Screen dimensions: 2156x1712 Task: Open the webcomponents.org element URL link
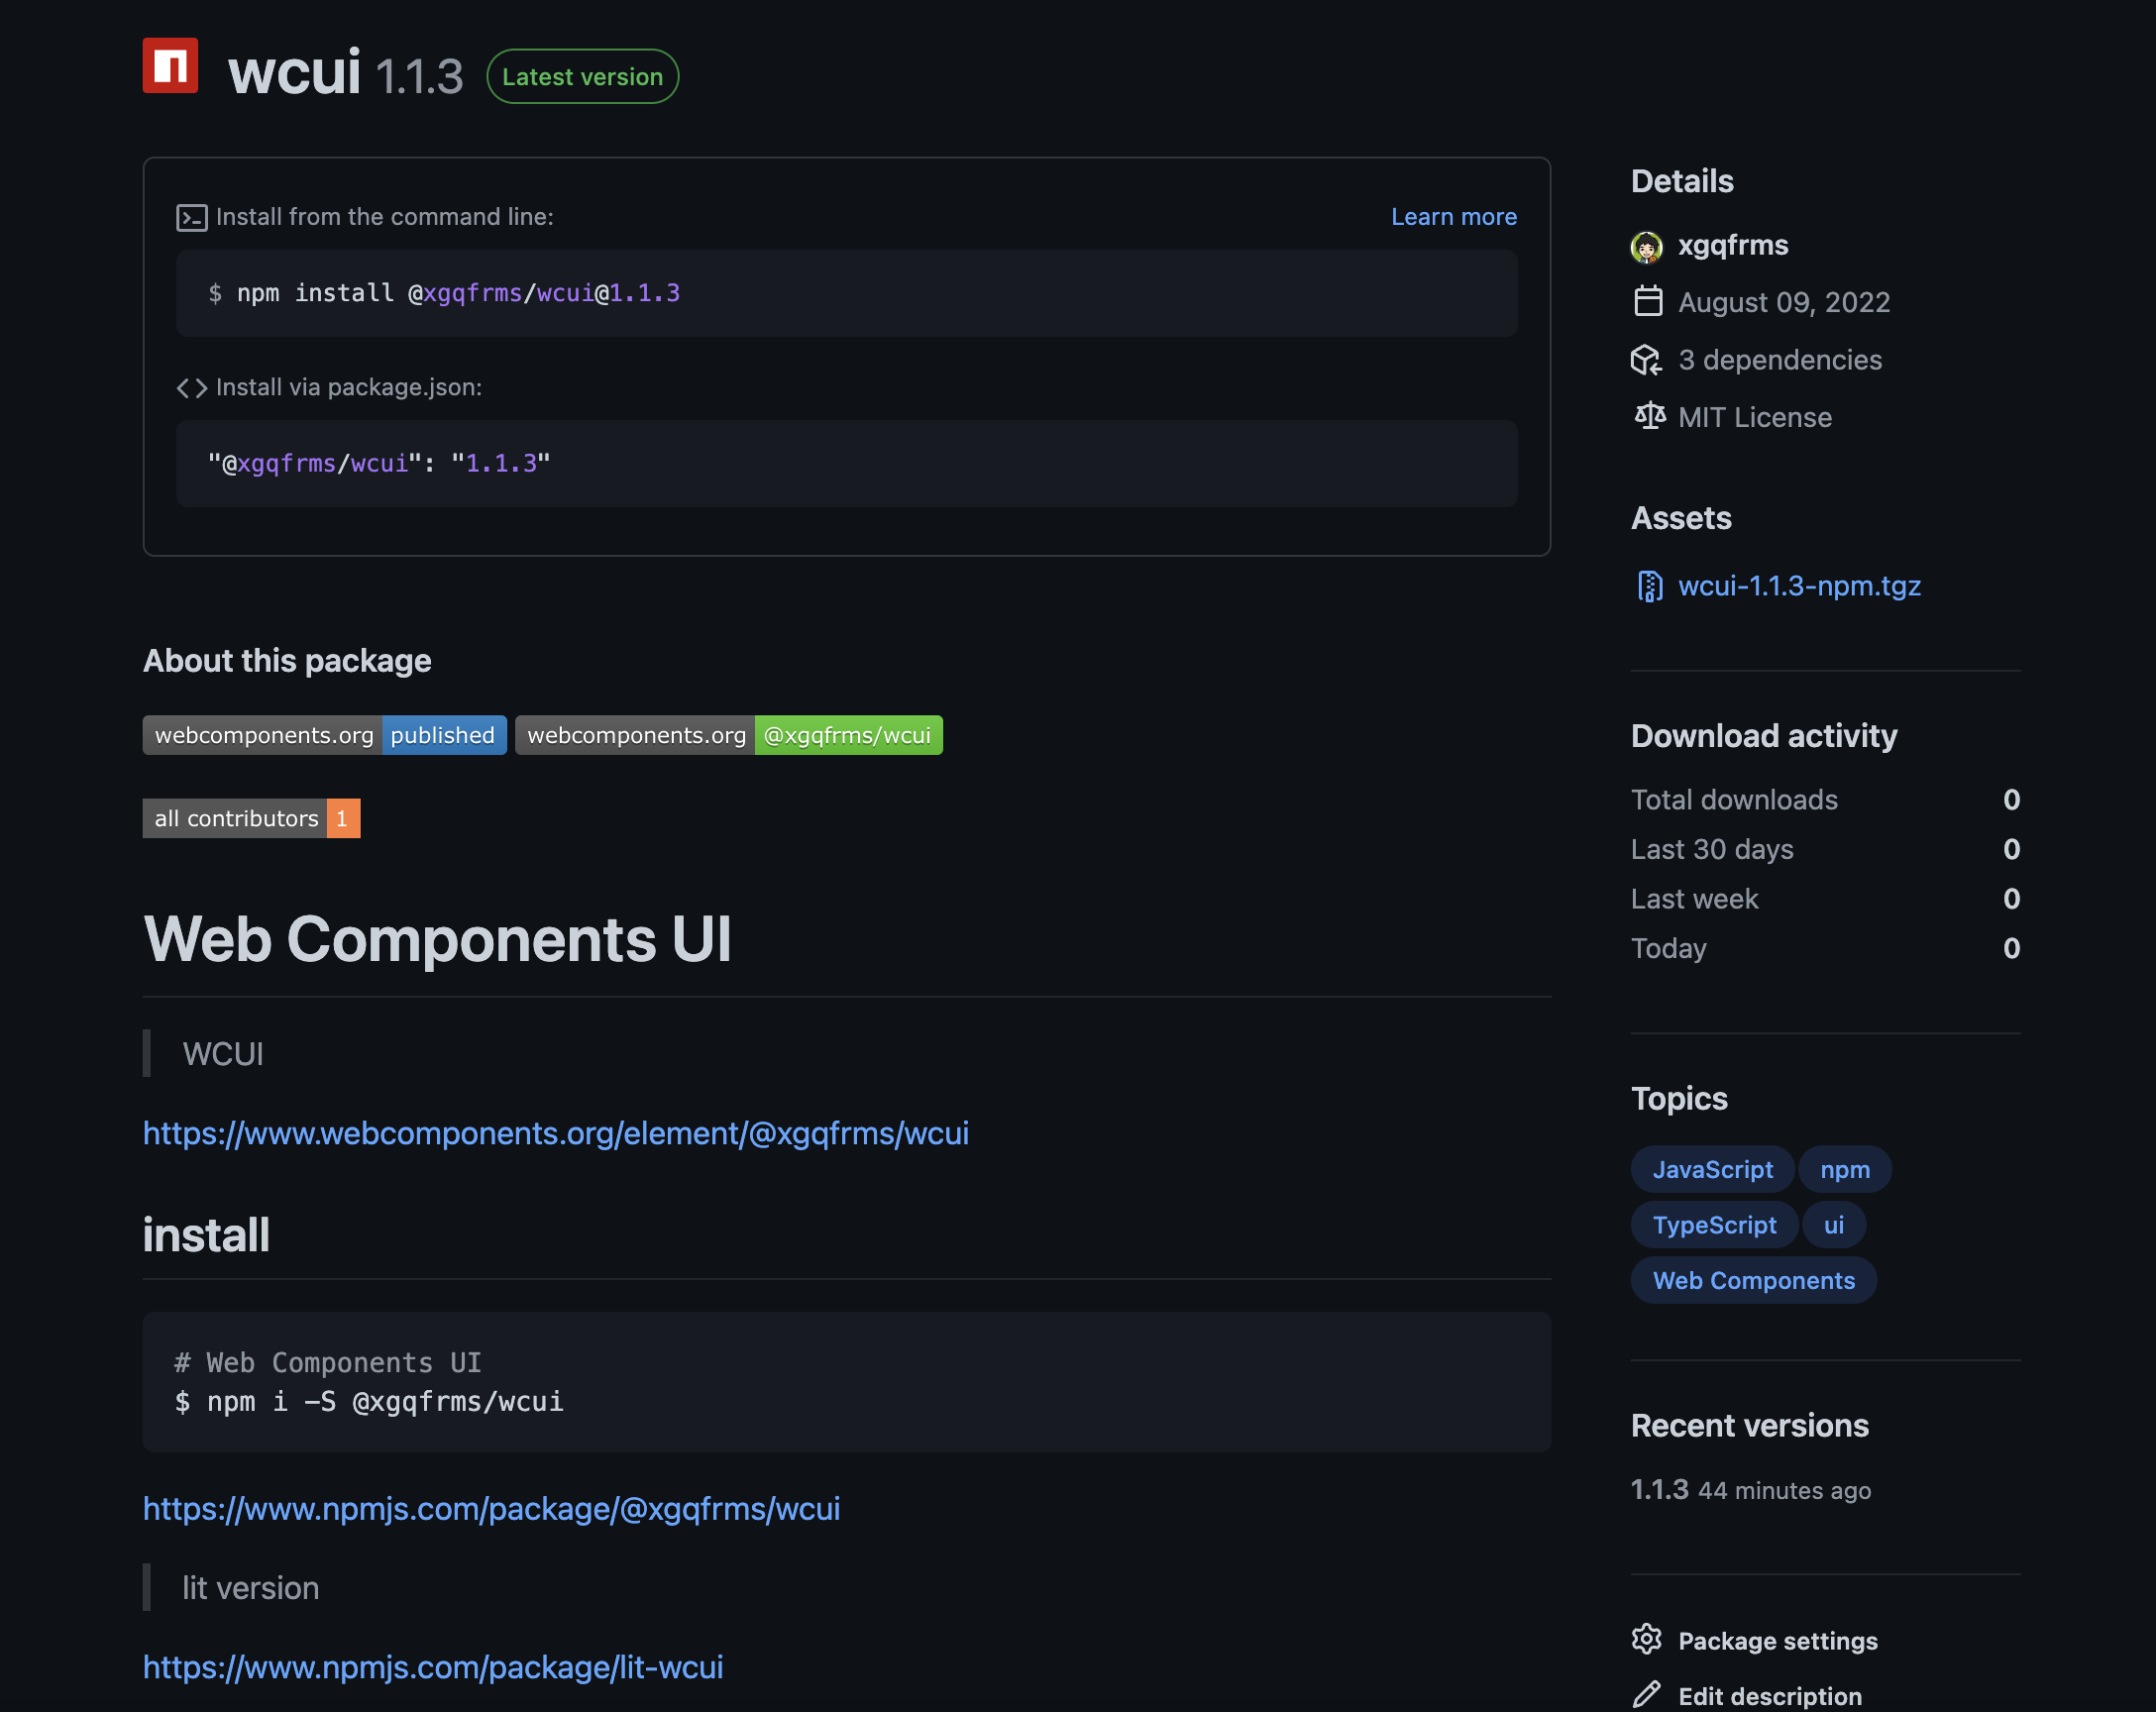[x=555, y=1133]
